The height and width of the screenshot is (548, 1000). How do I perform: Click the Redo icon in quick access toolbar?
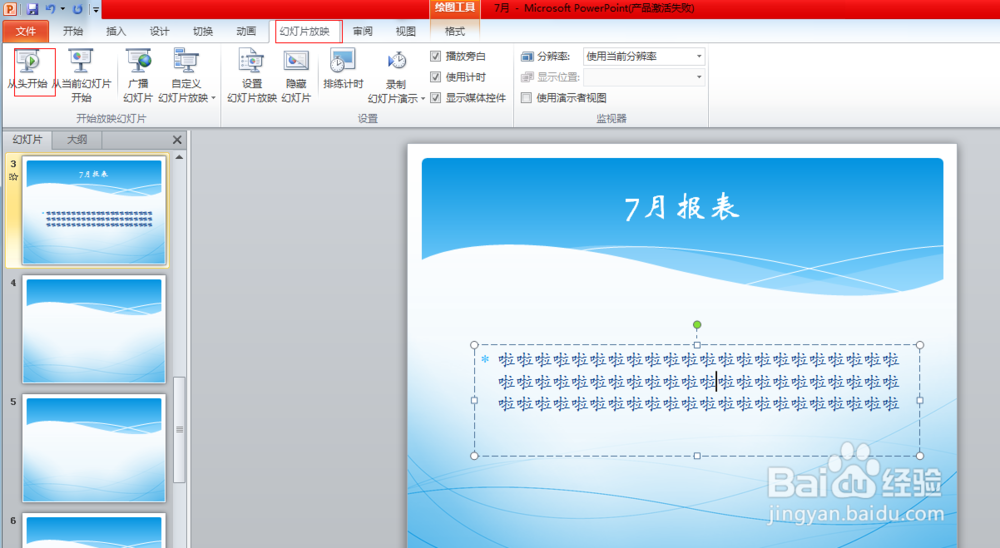point(77,9)
